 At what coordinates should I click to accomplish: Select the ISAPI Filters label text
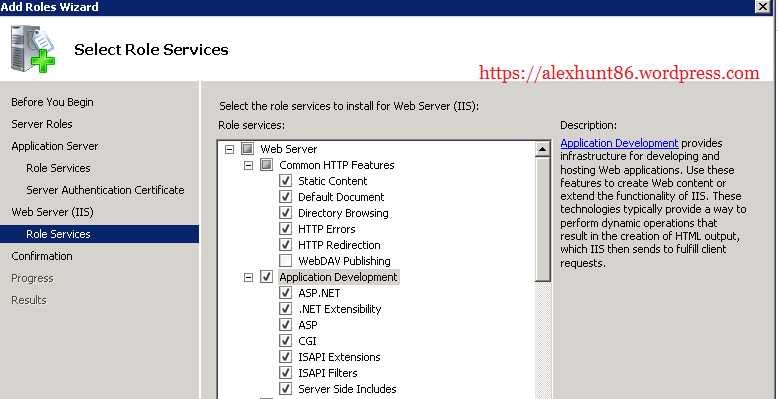coord(327,373)
